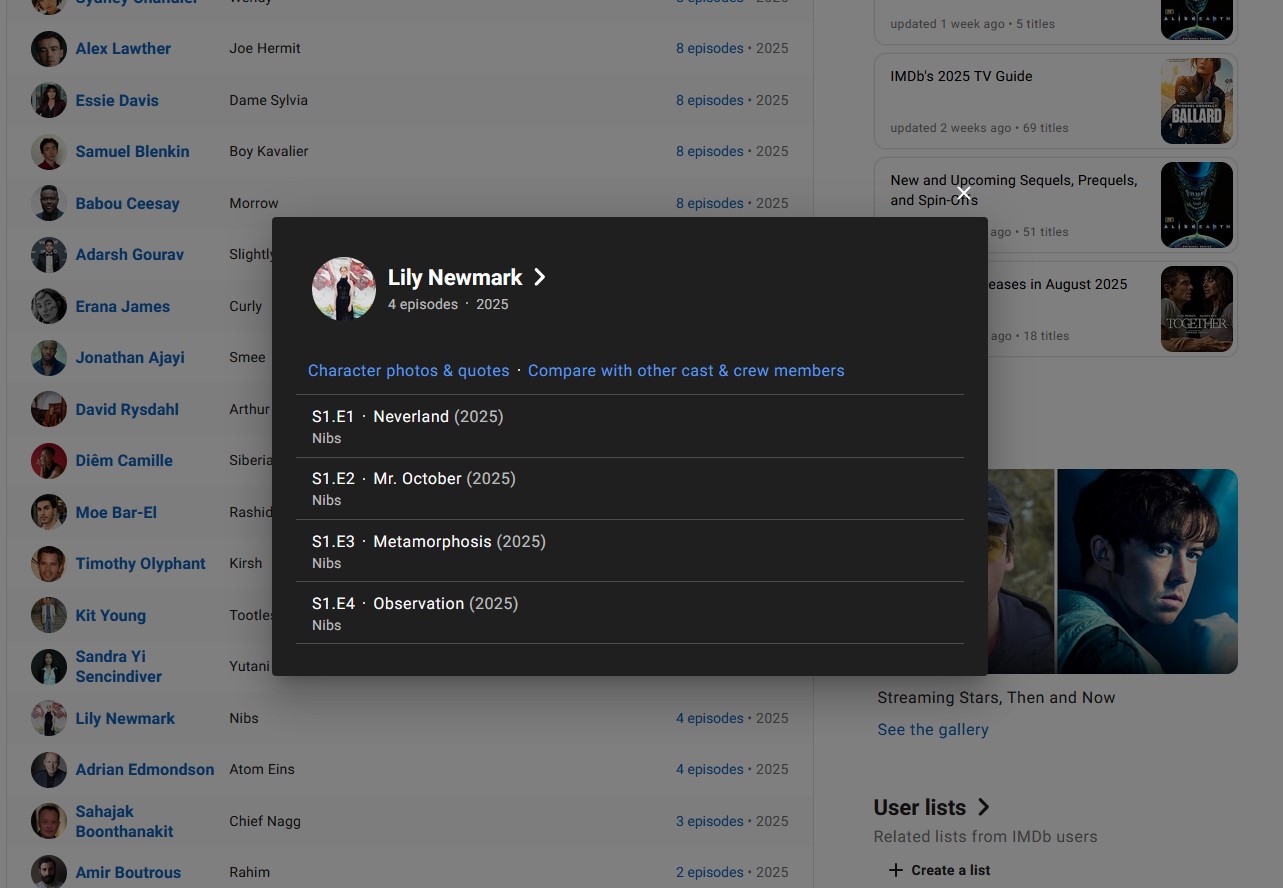Open Jonathan Ajayi cast page

(130, 357)
